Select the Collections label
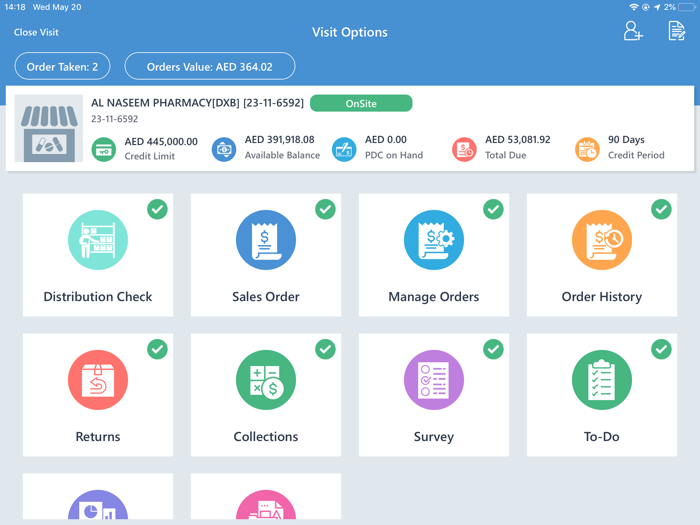The width and height of the screenshot is (700, 525). (x=266, y=437)
